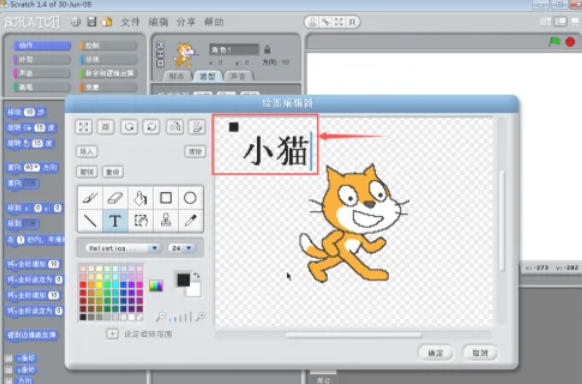Select the Rectangle tool

(x=166, y=198)
